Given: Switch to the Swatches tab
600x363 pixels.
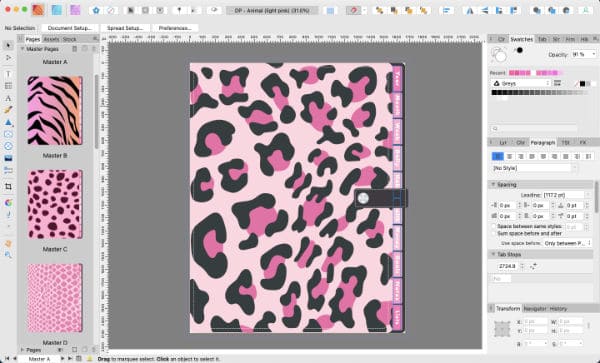Looking at the screenshot, I should click(522, 39).
